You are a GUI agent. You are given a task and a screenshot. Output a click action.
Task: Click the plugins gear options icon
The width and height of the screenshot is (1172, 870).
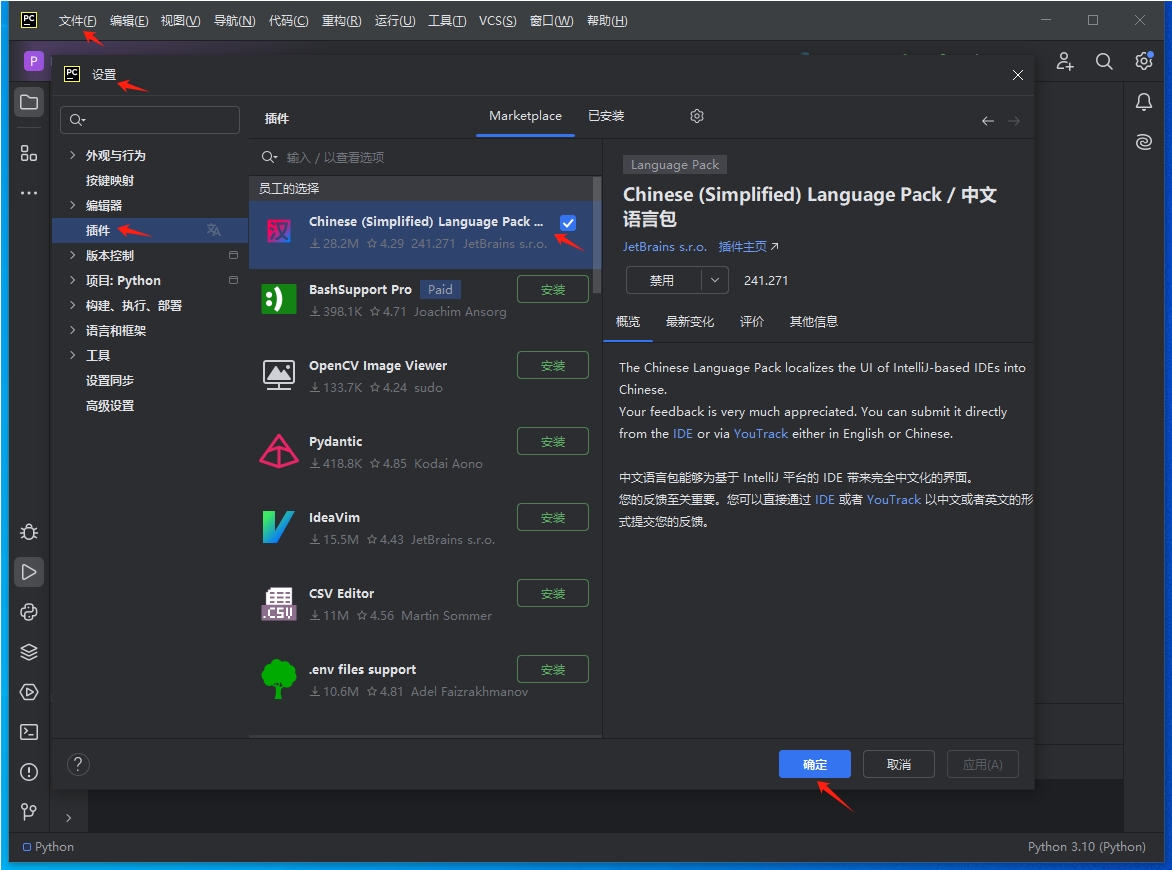click(697, 117)
